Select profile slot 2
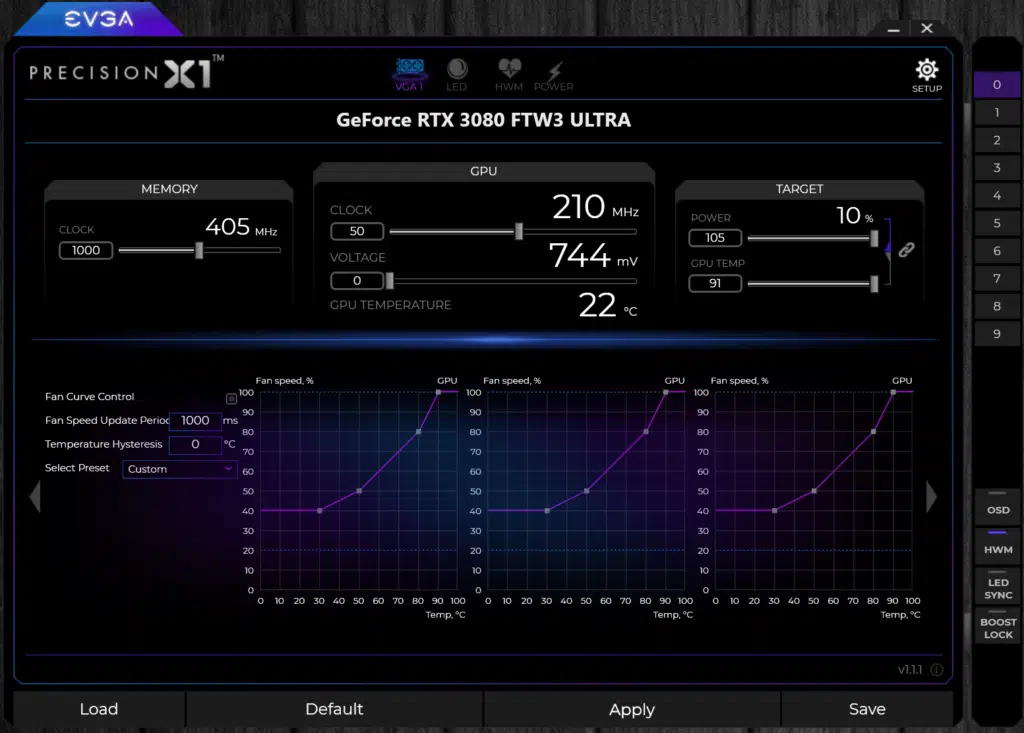The image size is (1024, 733). tap(997, 140)
